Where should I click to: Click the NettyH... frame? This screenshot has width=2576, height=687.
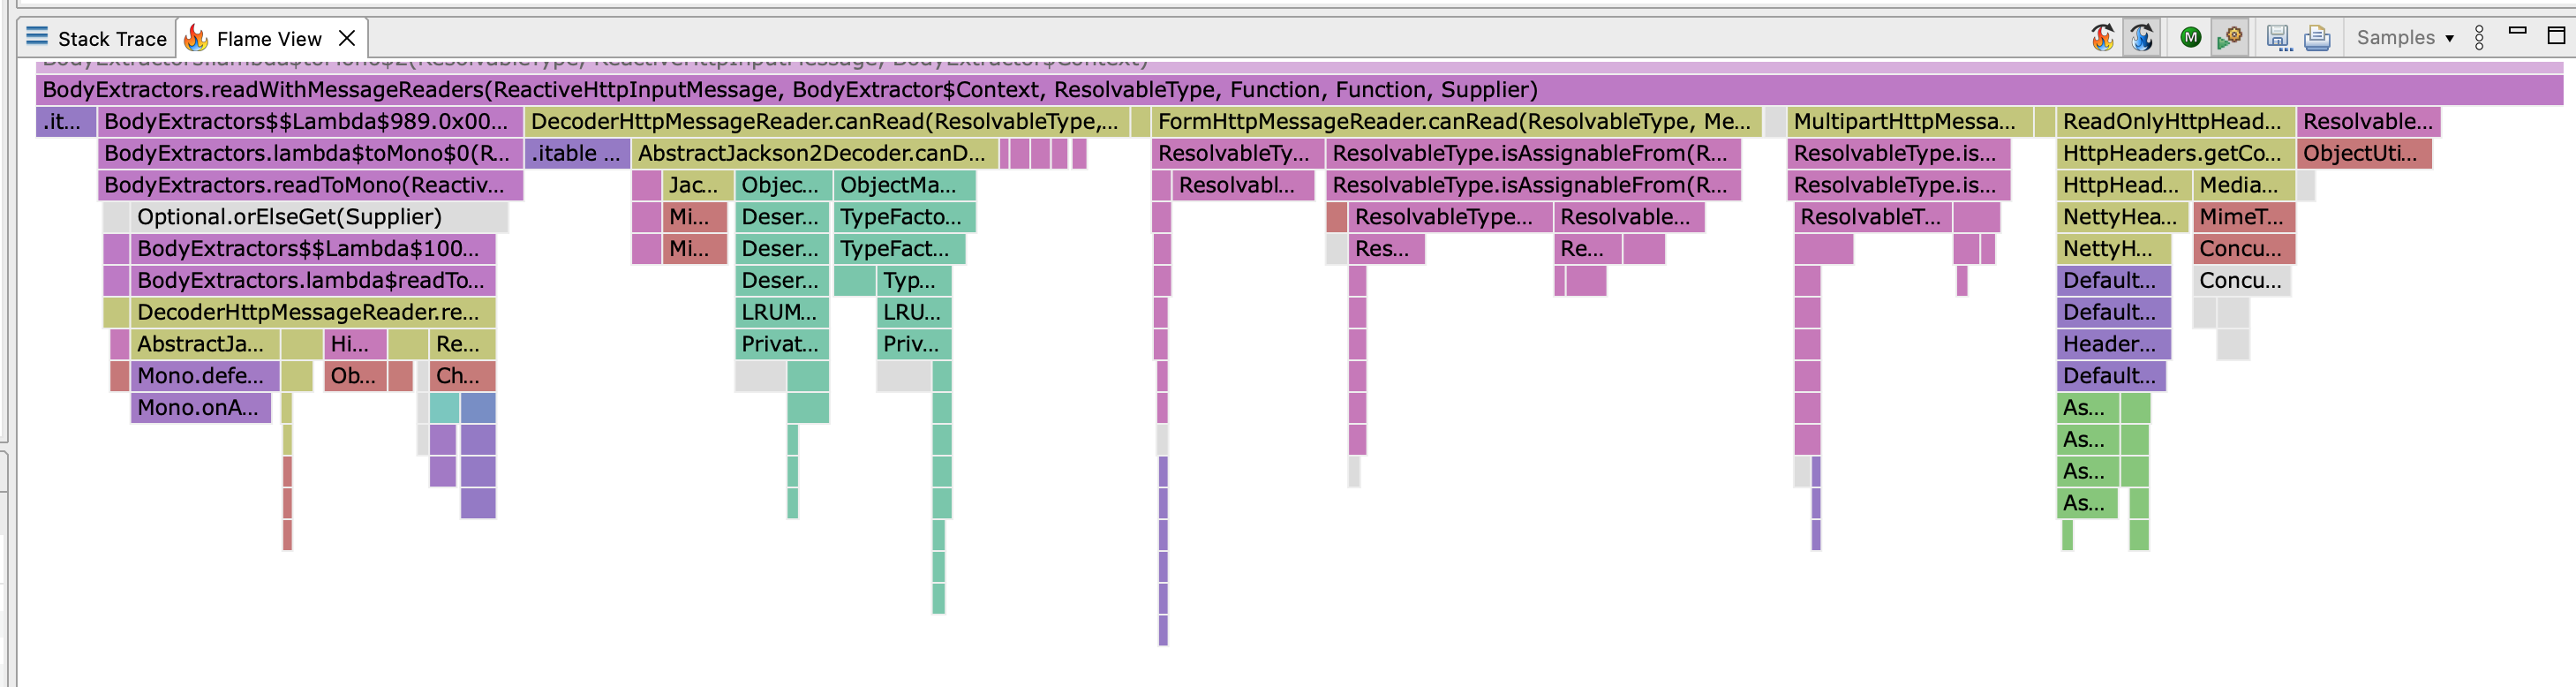coord(2114,249)
